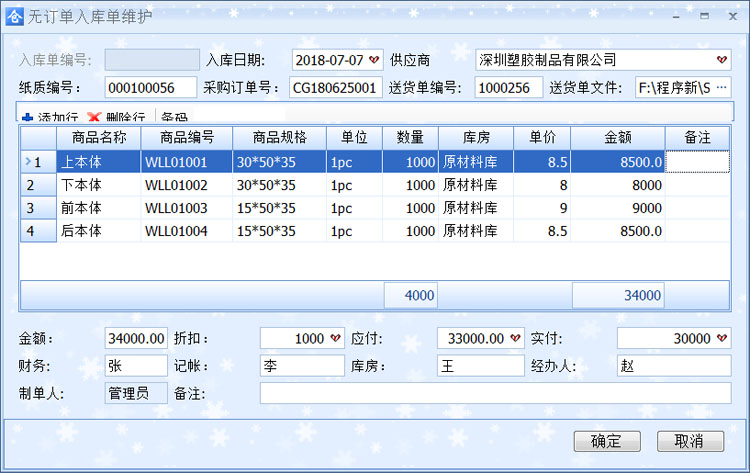750x473 pixels.
Task: Click product code cell WLL01002
Action: coord(187,185)
